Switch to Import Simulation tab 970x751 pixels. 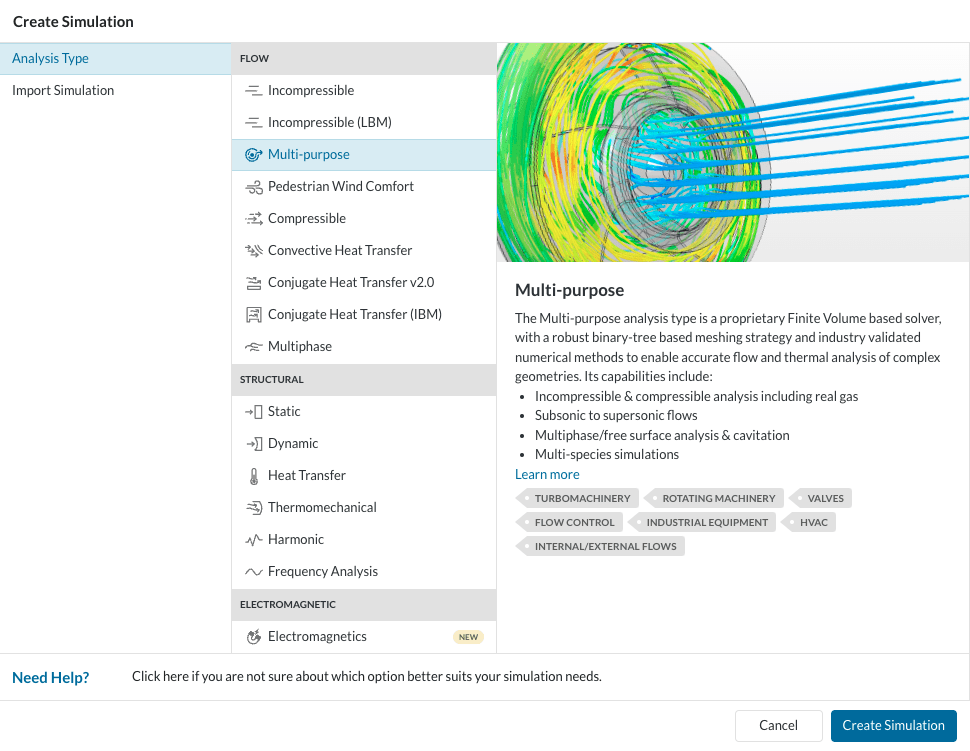click(63, 91)
